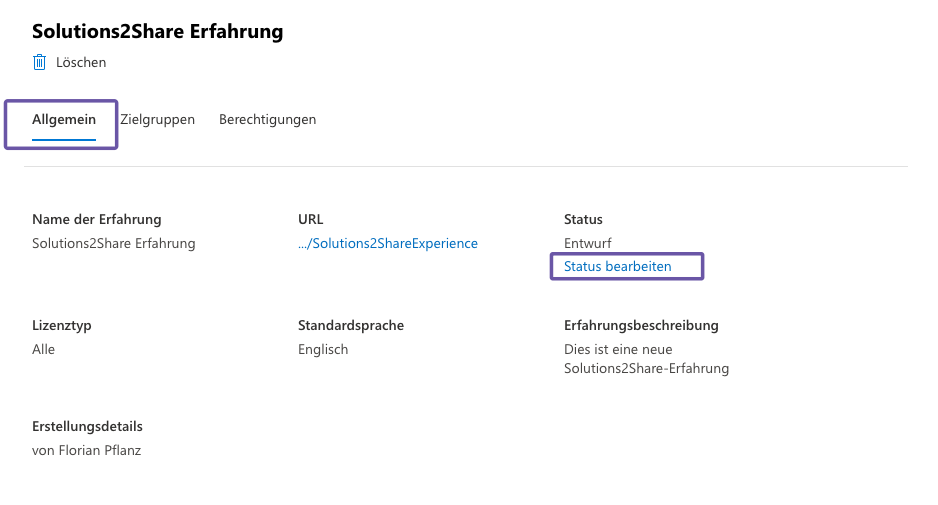Click the von Florian Pflanz creator text
The height and width of the screenshot is (505, 938).
pyautogui.click(x=87, y=451)
